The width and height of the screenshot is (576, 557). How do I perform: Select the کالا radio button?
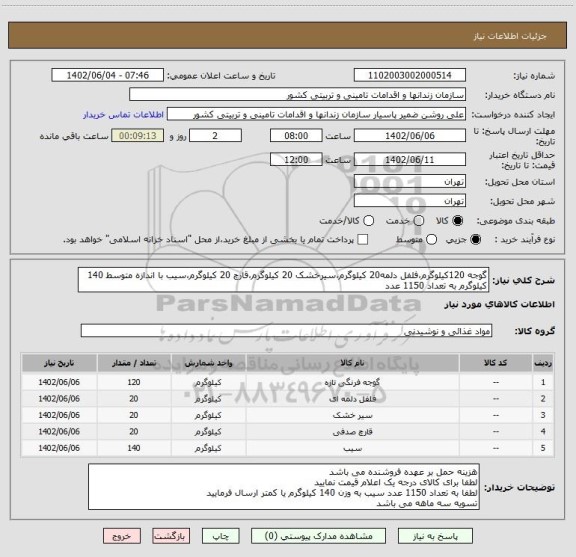click(458, 221)
